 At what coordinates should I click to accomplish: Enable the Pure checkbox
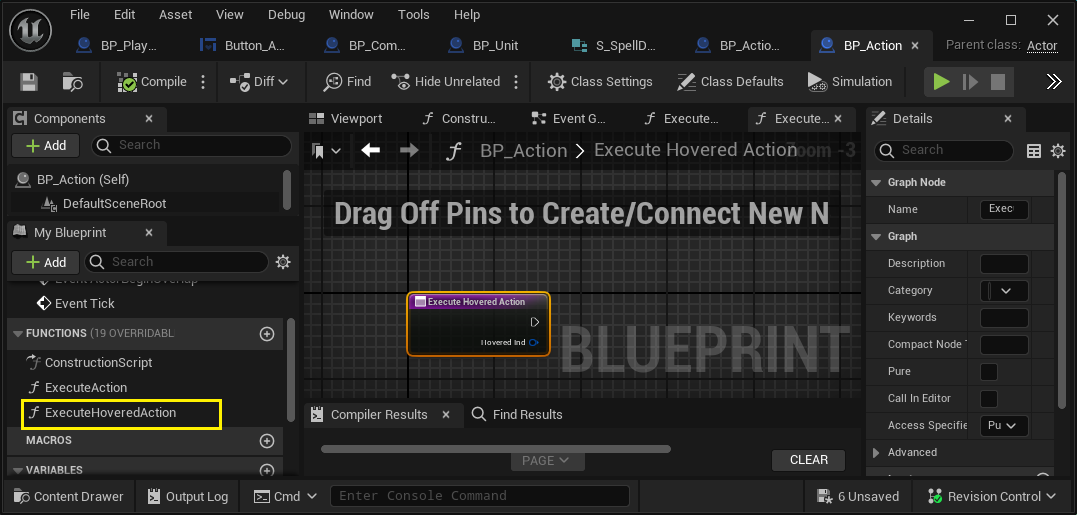[x=989, y=371]
